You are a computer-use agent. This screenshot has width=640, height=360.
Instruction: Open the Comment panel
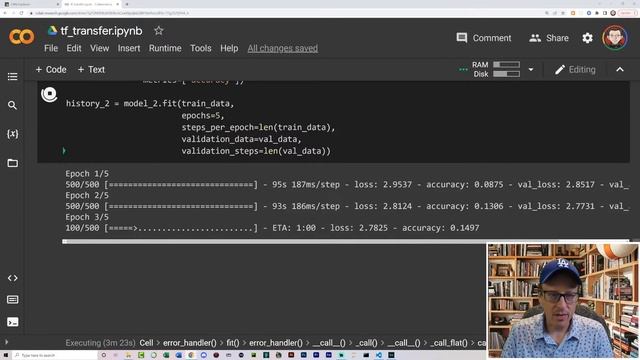click(484, 38)
